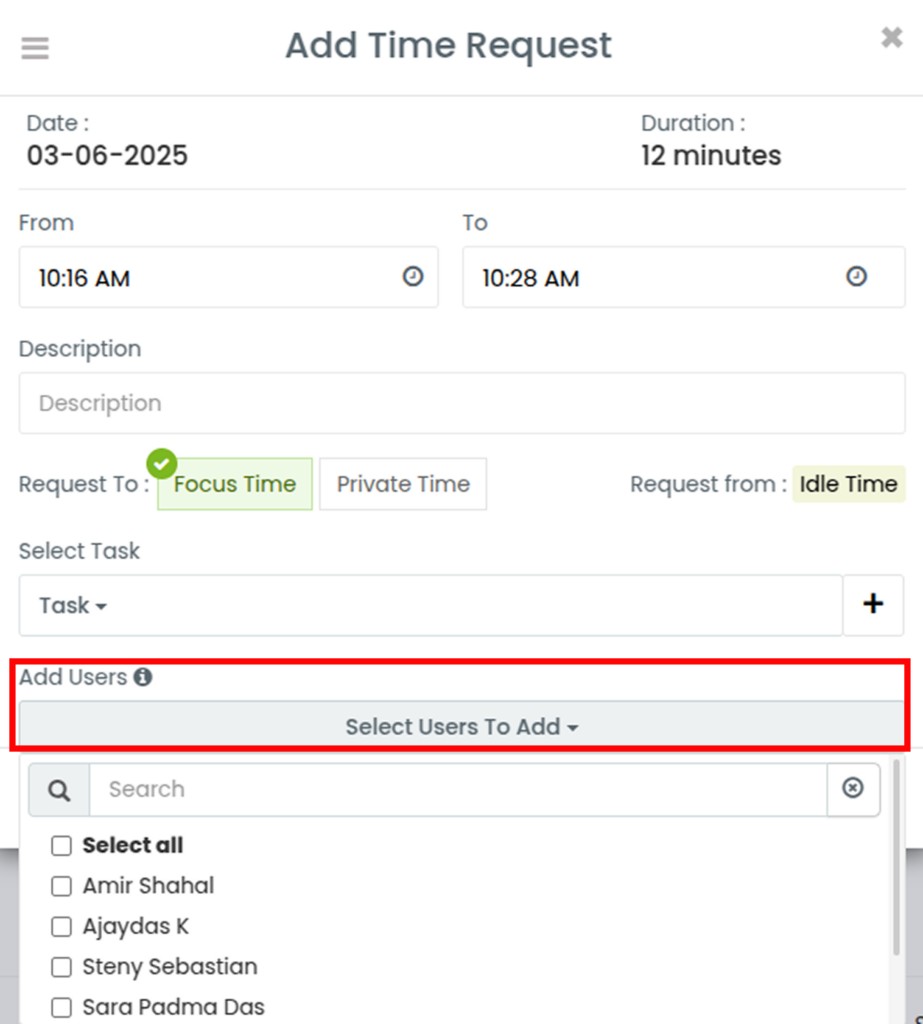Tick the Steny Sebastian checkbox
Image resolution: width=923 pixels, height=1024 pixels.
tap(61, 967)
